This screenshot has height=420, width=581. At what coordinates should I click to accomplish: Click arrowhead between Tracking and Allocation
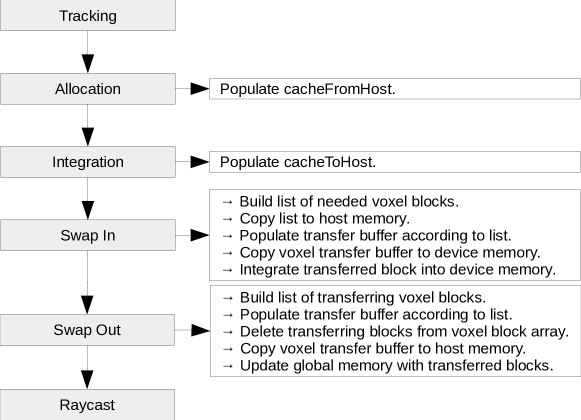(x=88, y=64)
